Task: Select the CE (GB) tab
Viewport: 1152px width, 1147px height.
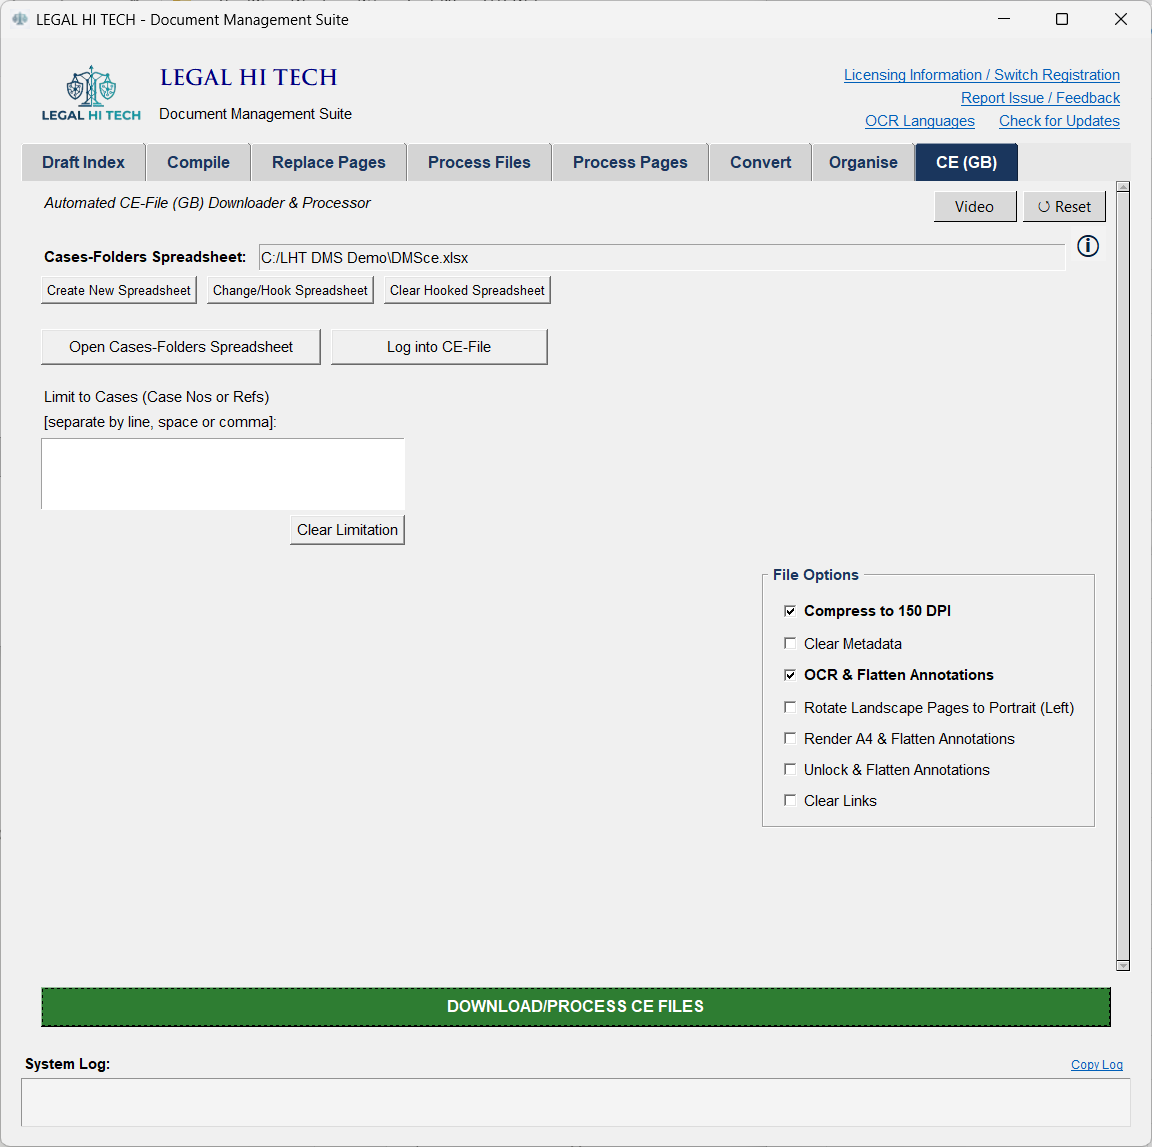Action: click(966, 162)
